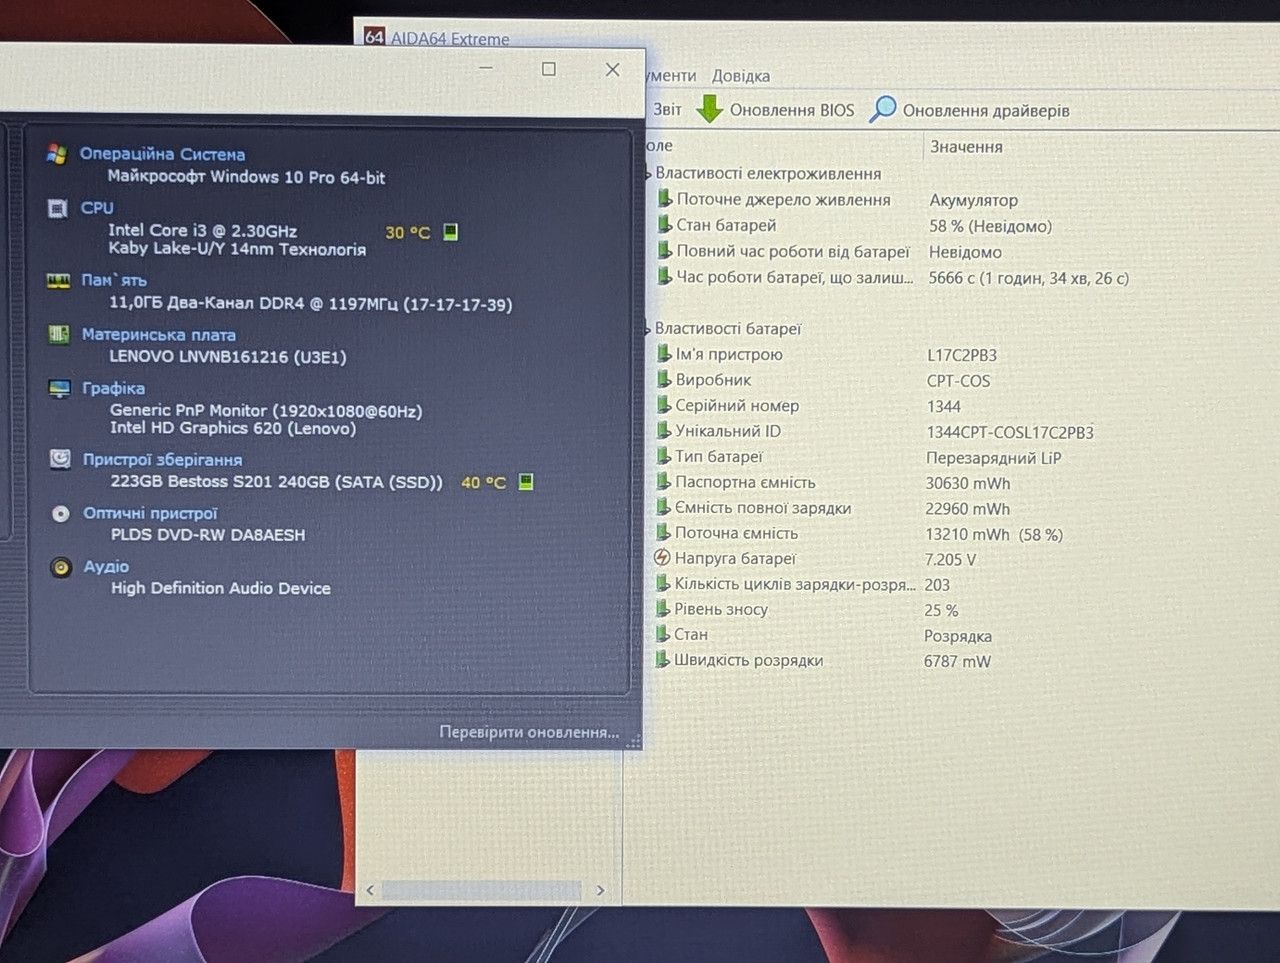Select the speaker icon beside Аудіо
Screen dimensions: 1280x963
point(61,567)
